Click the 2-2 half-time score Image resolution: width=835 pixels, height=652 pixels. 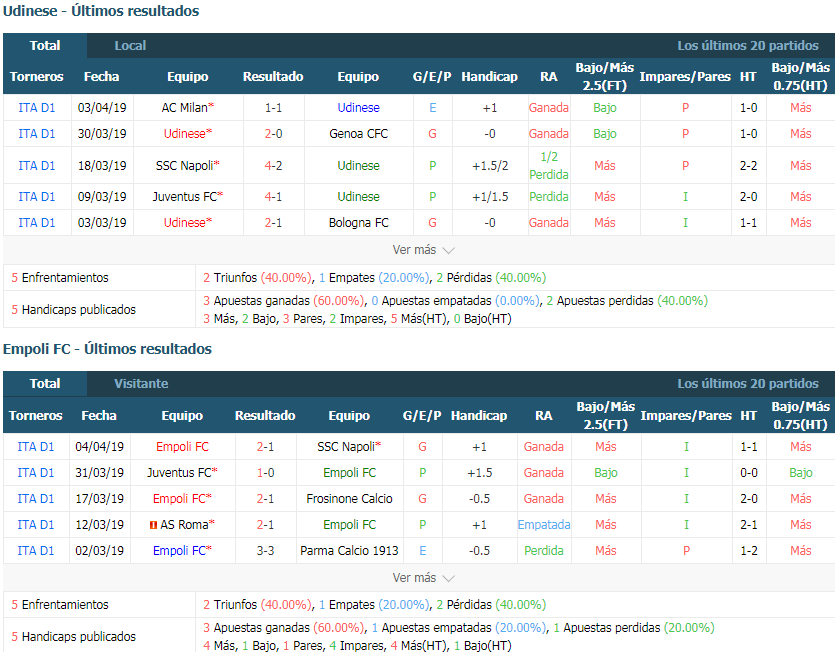(x=748, y=166)
